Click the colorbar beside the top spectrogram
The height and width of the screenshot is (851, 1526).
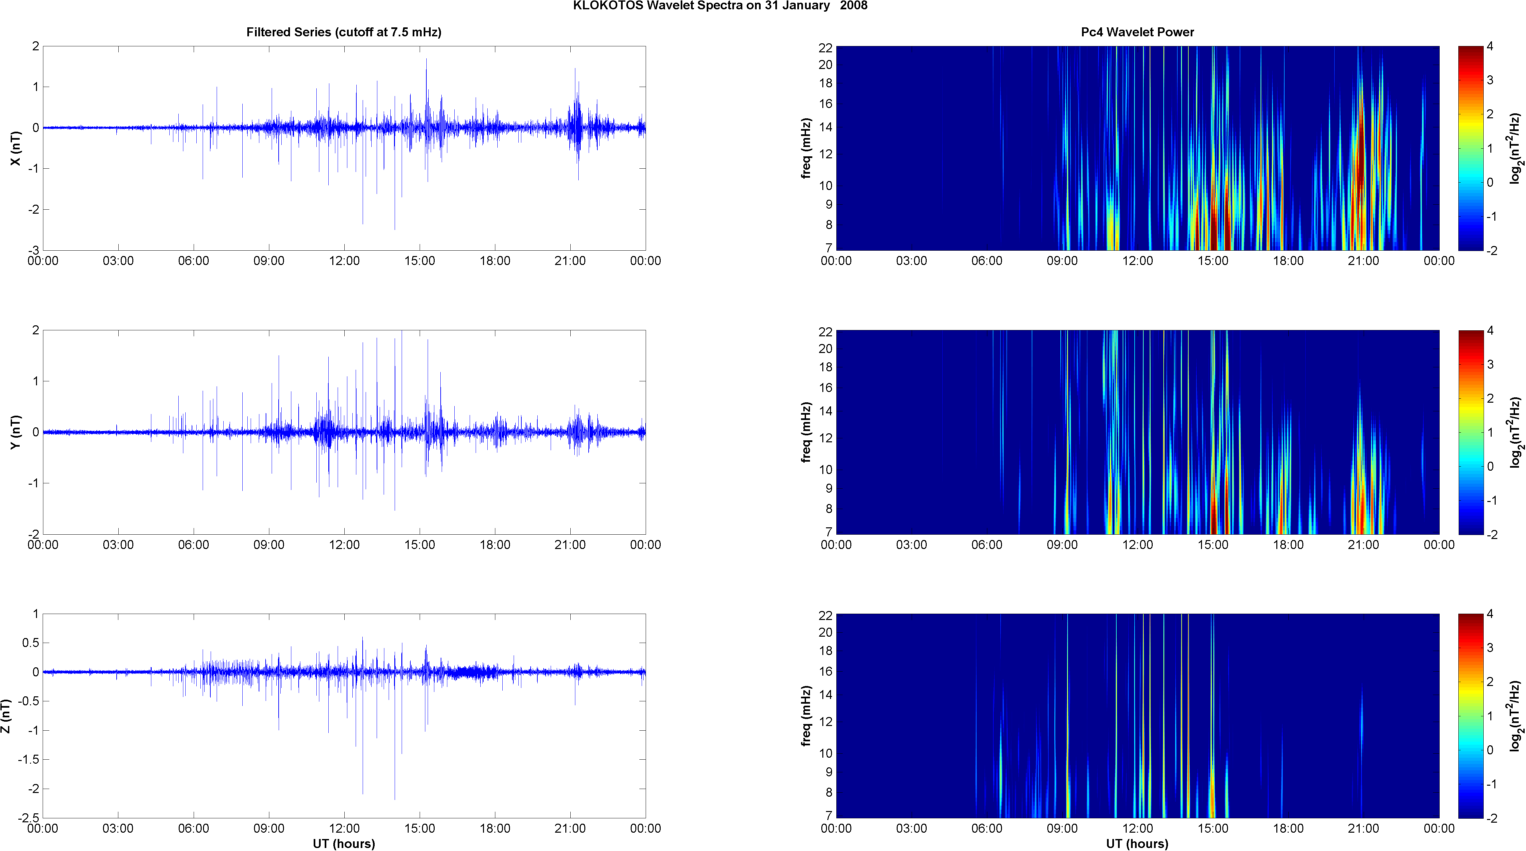tap(1470, 148)
